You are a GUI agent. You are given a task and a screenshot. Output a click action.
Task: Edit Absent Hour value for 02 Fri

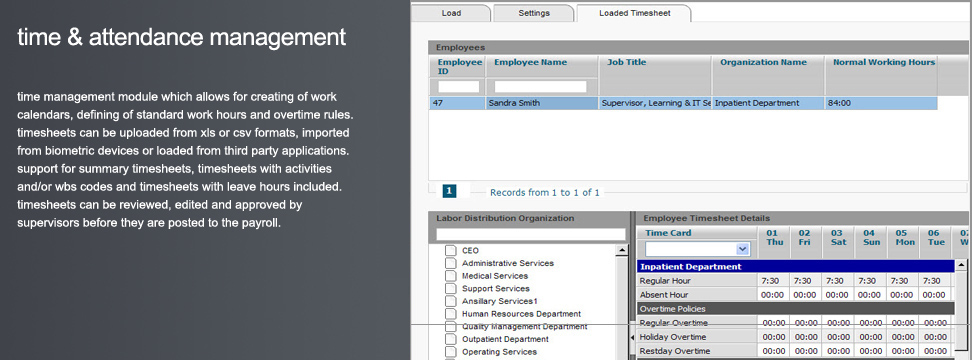tap(805, 295)
